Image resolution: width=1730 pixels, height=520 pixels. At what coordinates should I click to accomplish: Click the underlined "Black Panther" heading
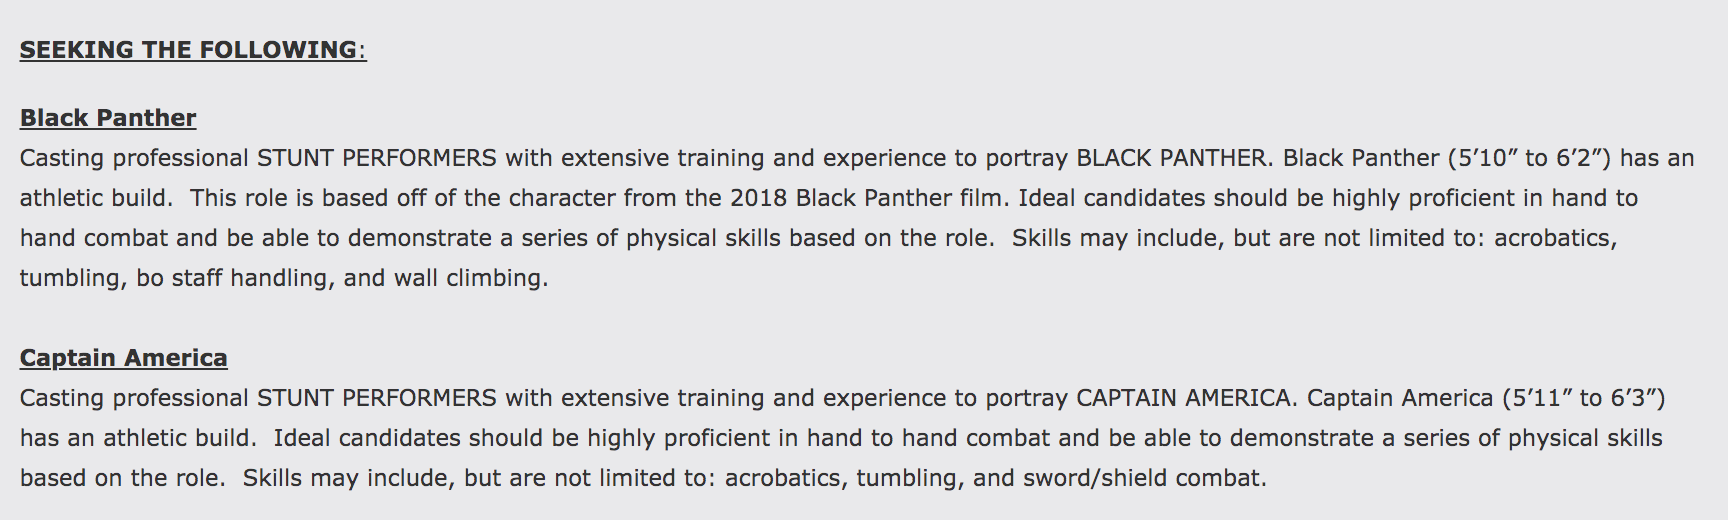pos(108,118)
